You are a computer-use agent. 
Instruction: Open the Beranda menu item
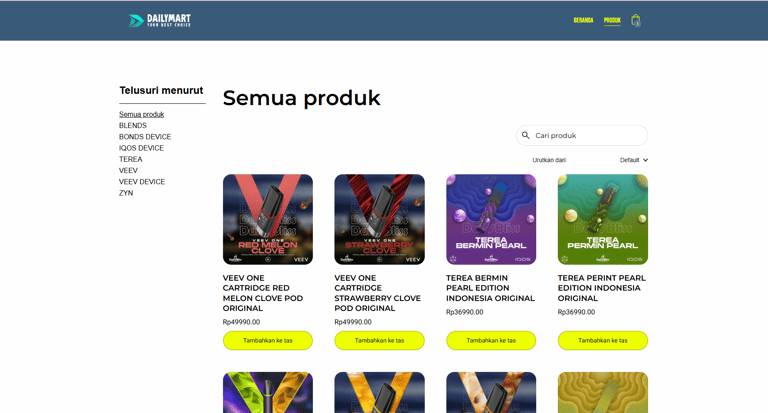(583, 20)
